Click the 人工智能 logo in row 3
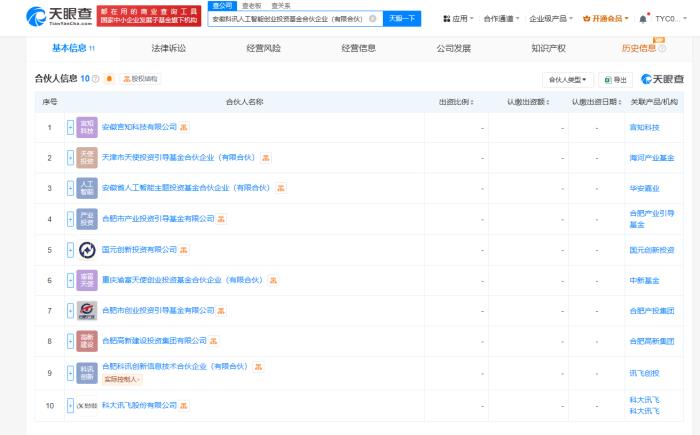Viewport: 700px width, 435px height. point(87,188)
